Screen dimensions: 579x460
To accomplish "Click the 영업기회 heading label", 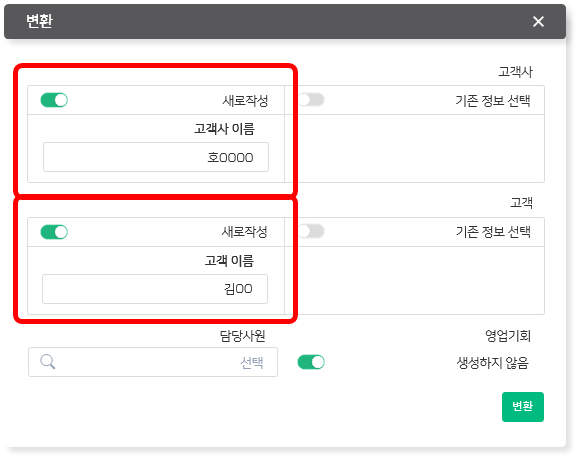I will coord(508,336).
